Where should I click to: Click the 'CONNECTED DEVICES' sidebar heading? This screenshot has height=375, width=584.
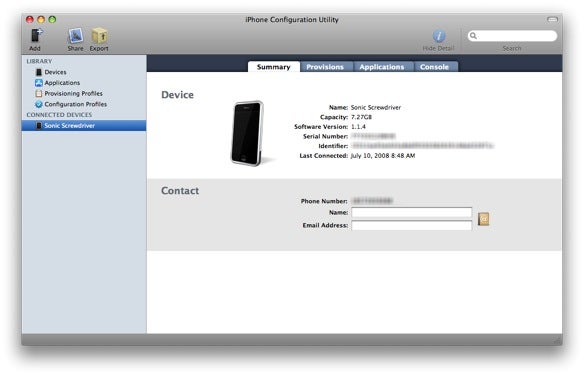click(x=59, y=115)
